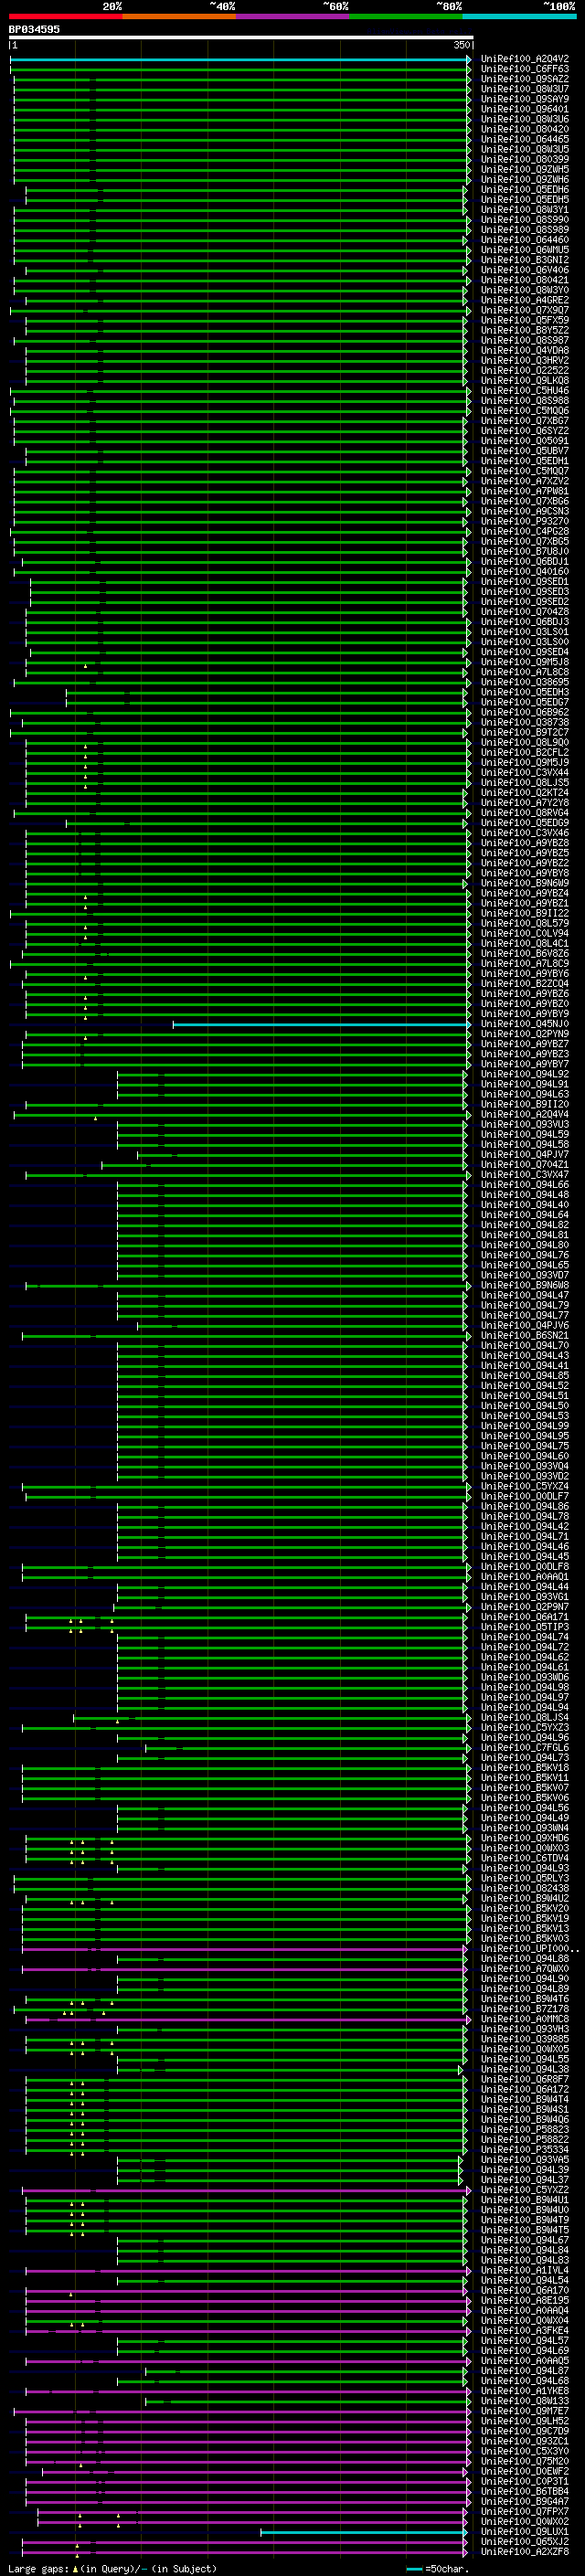The image size is (585, 2576).
Task: Click the UniRef100_Q93VA5 label
Action: (x=524, y=2159)
